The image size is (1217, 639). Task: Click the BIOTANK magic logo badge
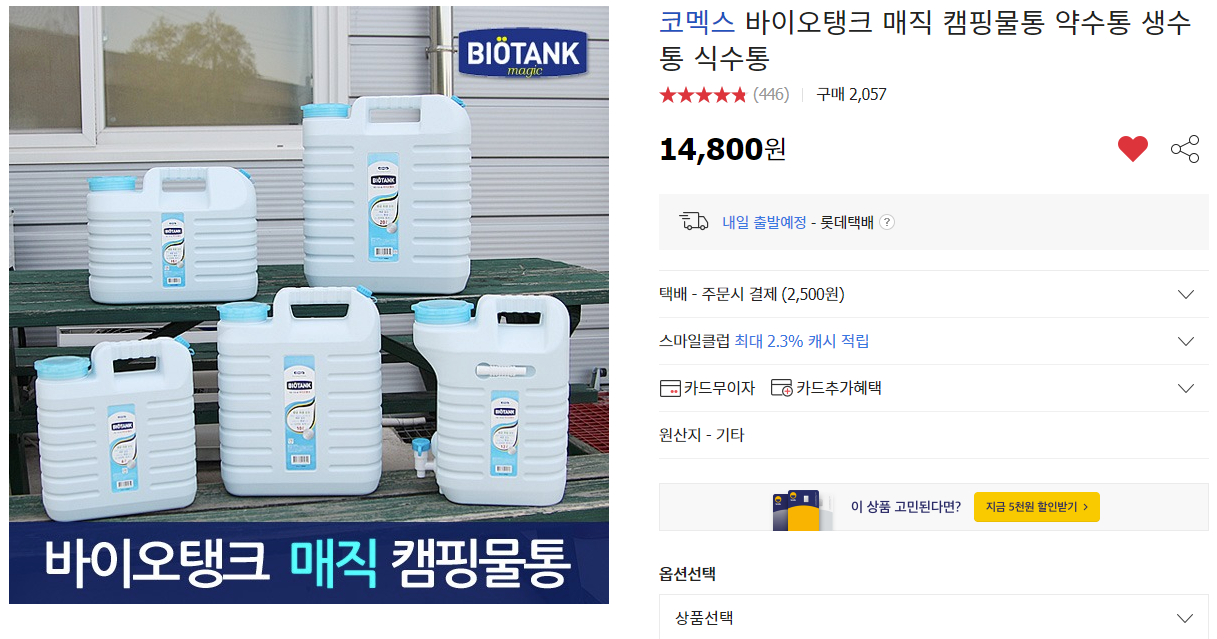pos(524,52)
